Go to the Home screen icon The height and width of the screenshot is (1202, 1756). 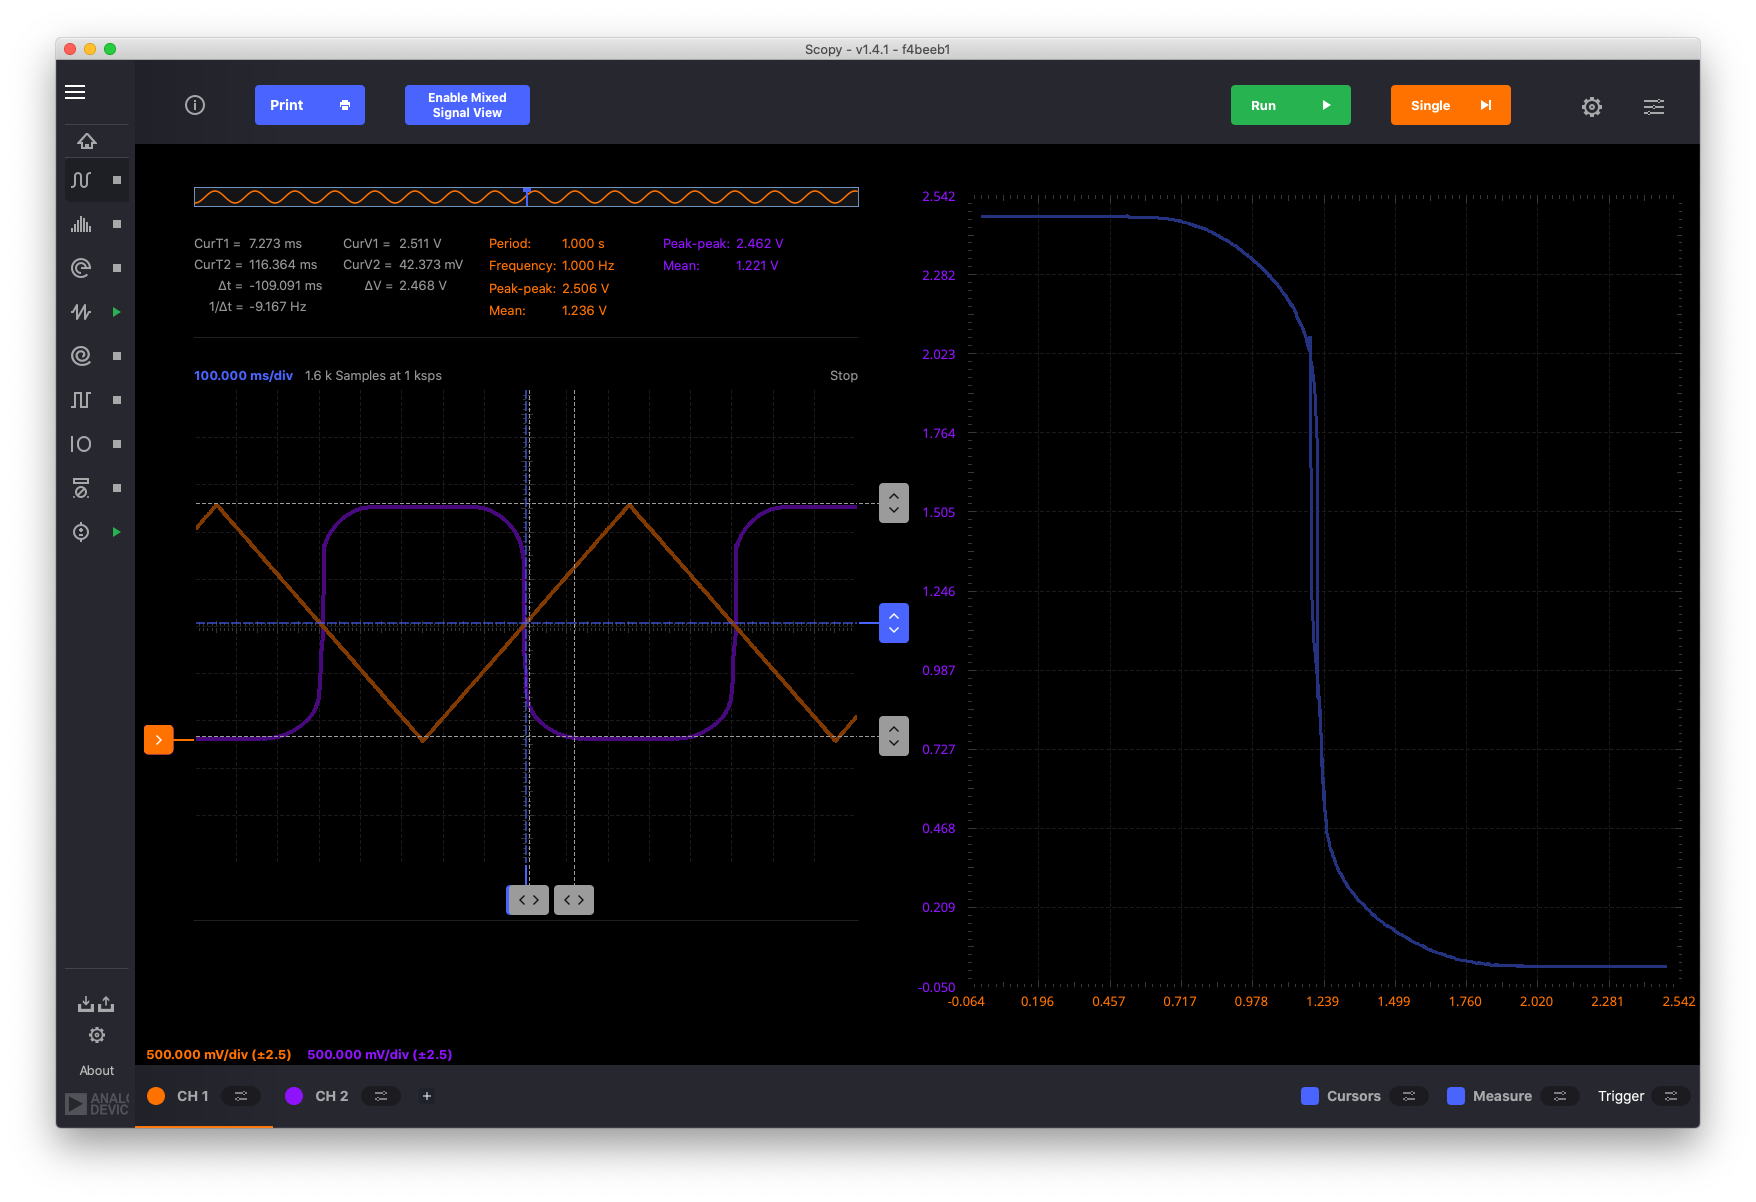tap(87, 141)
